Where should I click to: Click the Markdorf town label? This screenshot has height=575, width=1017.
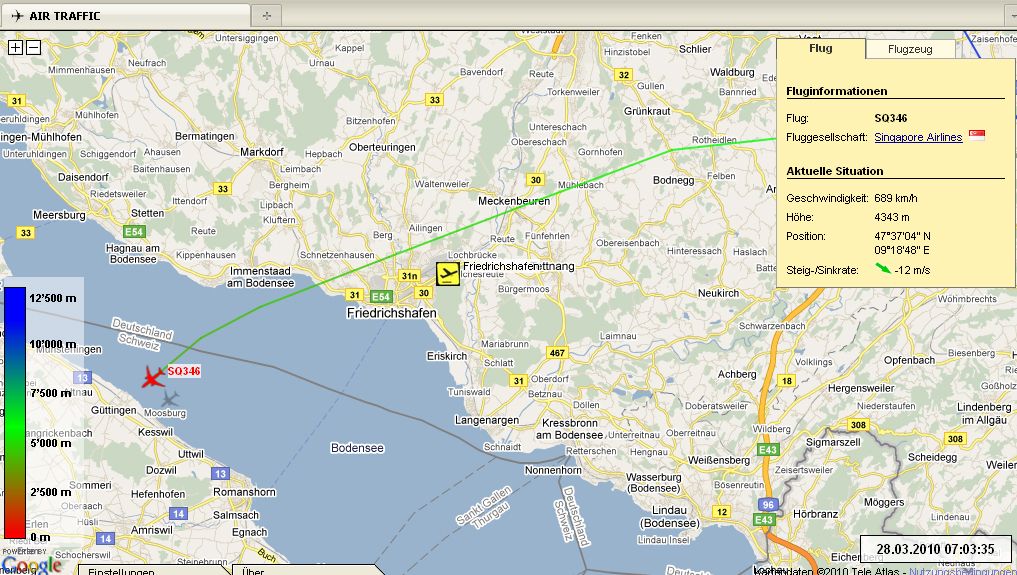coord(262,152)
